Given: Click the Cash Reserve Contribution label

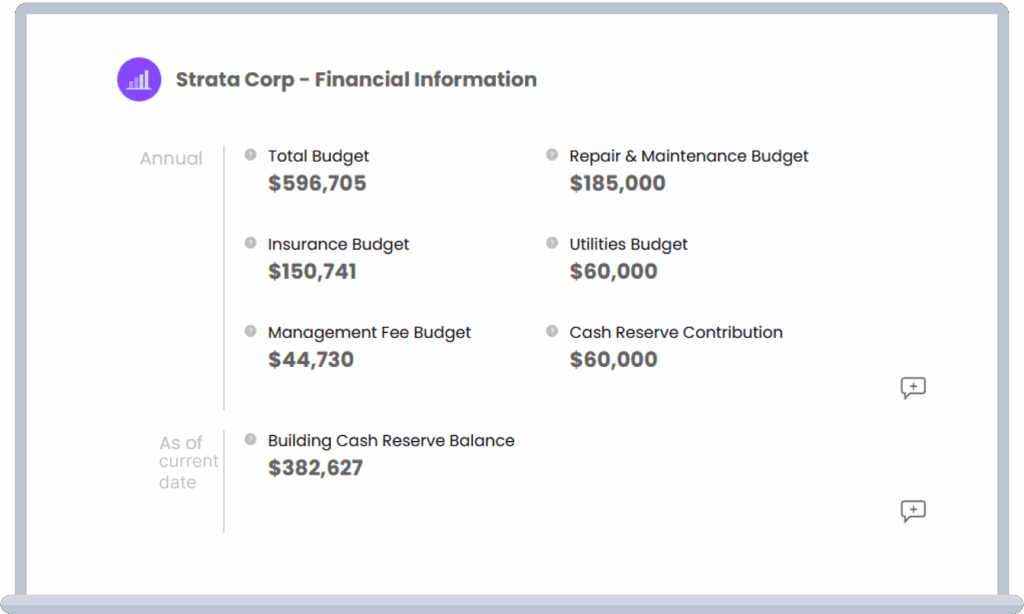Looking at the screenshot, I should [676, 332].
